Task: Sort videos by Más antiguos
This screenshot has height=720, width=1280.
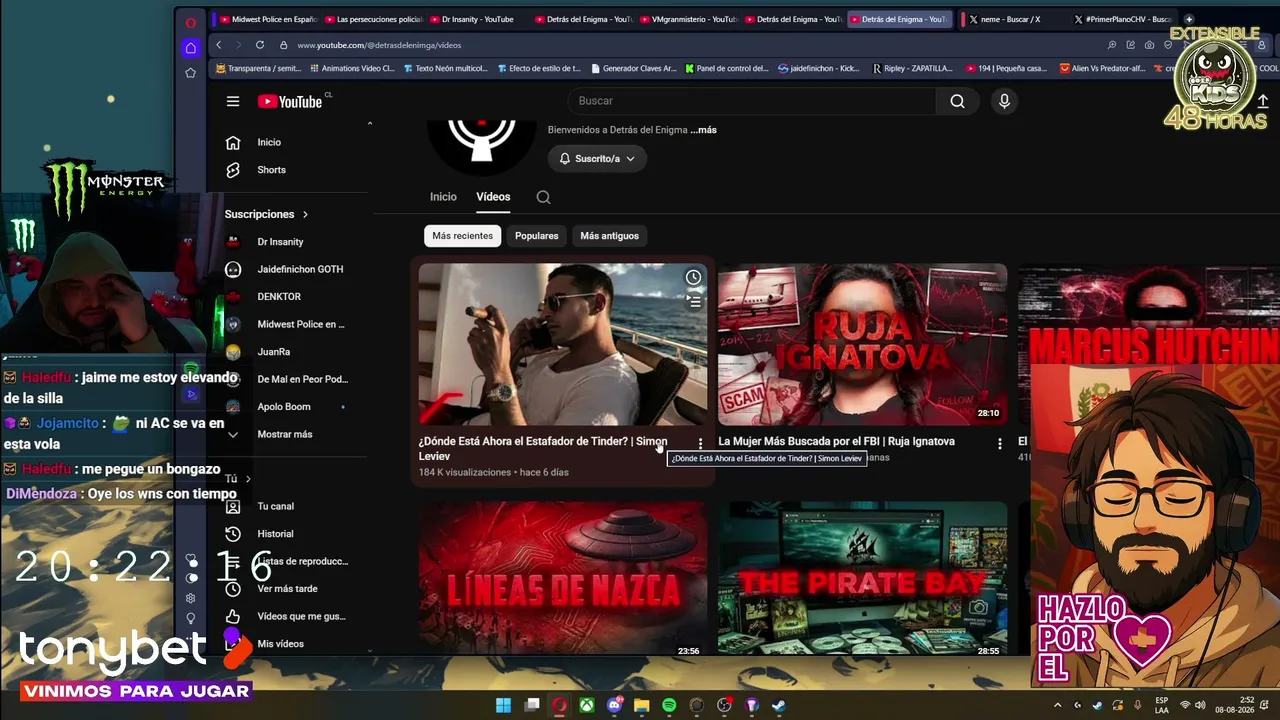Action: point(609,236)
